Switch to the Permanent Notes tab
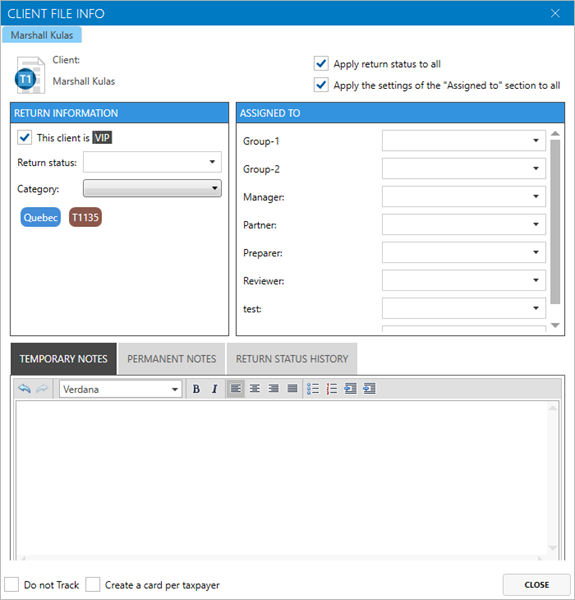Screen dimensions: 575x600 [171, 359]
